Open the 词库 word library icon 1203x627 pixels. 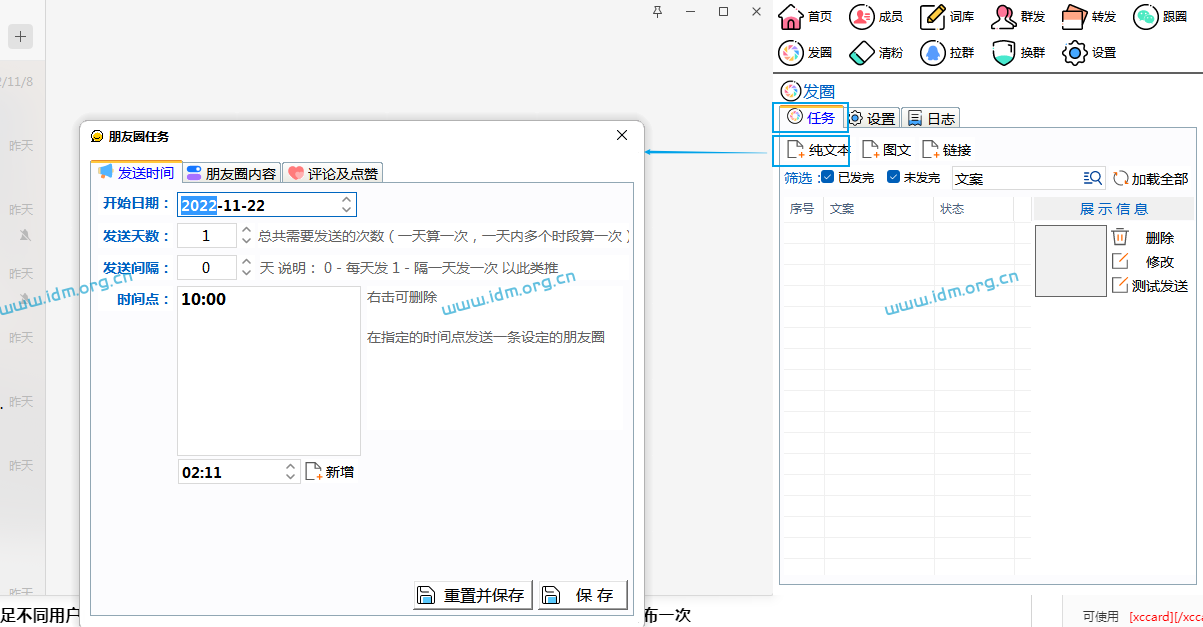tap(933, 17)
